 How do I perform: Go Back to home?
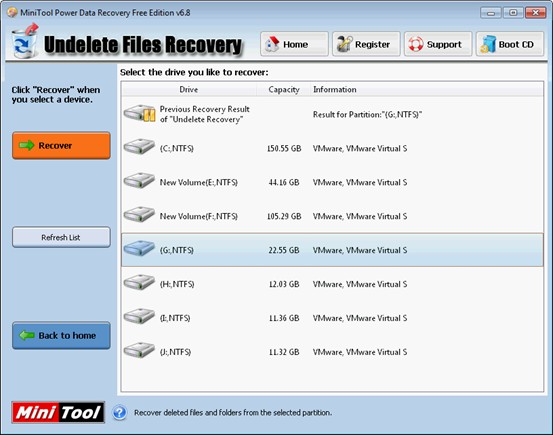[x=61, y=335]
